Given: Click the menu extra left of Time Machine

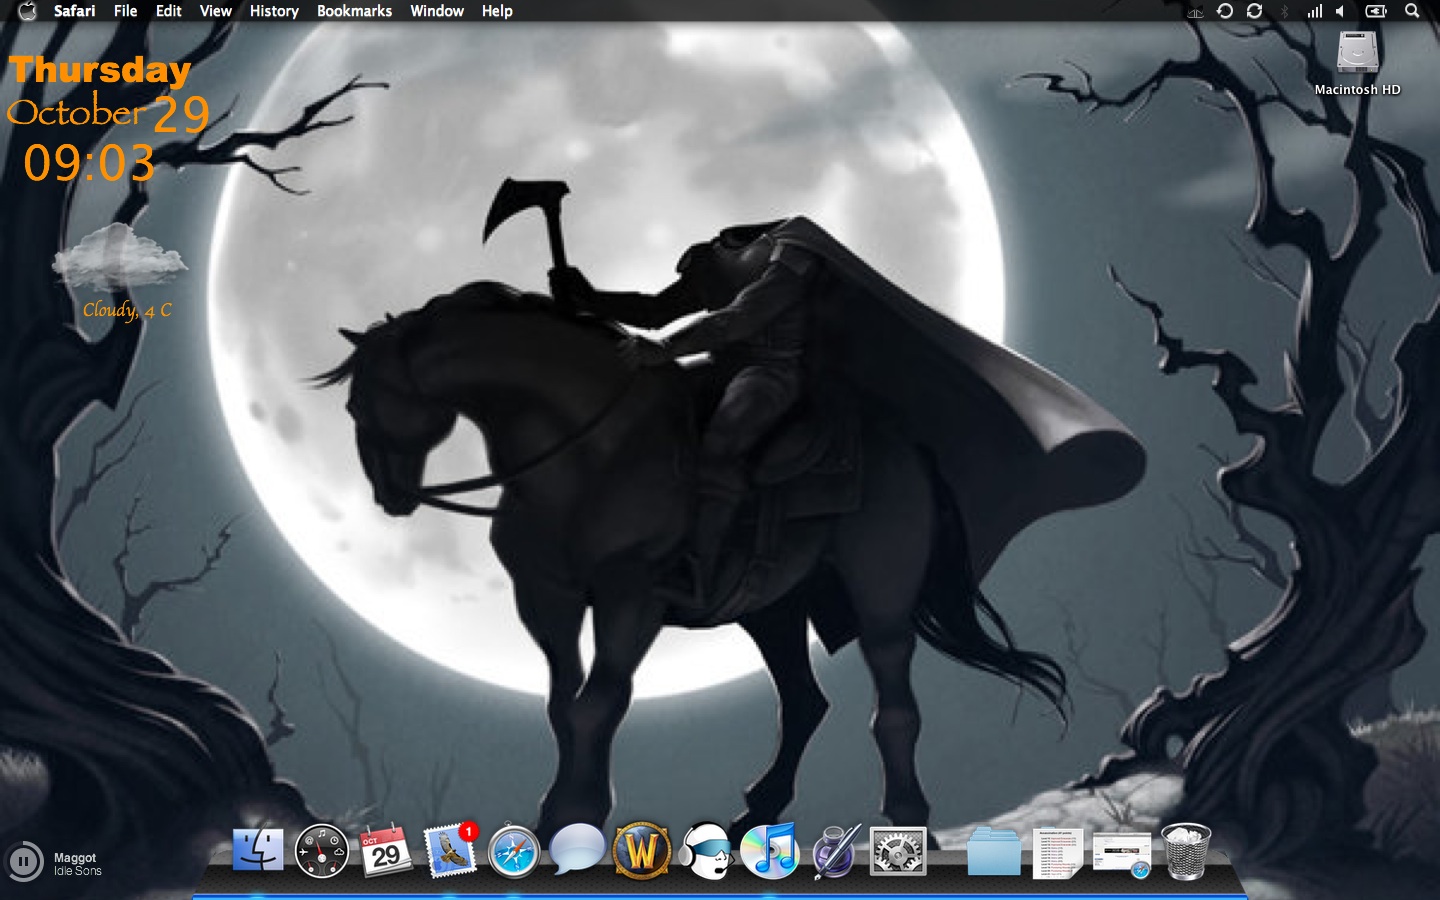Looking at the screenshot, I should [x=1195, y=12].
